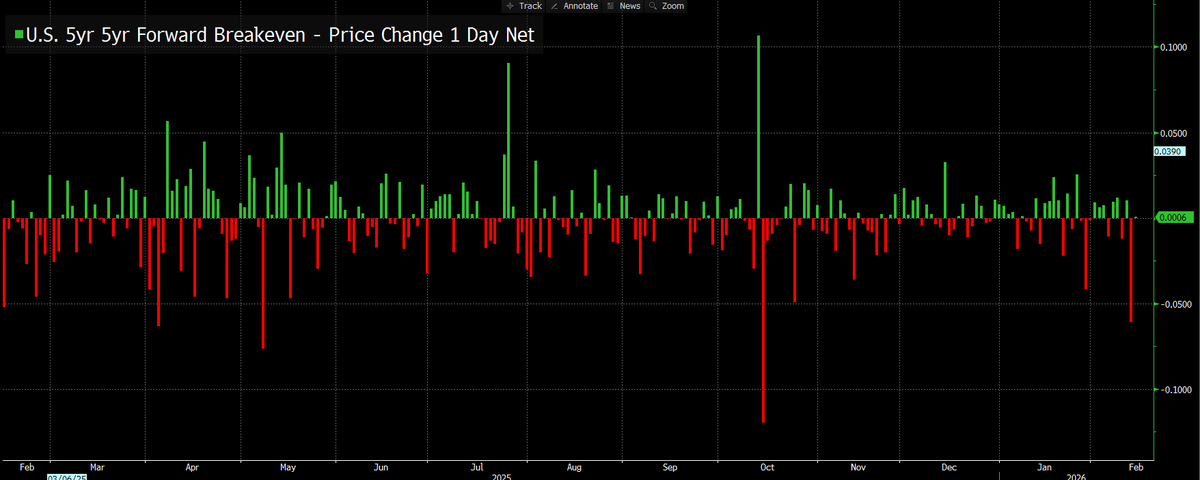Click the 2026 year label
This screenshot has width=1200, height=480.
tap(1076, 477)
